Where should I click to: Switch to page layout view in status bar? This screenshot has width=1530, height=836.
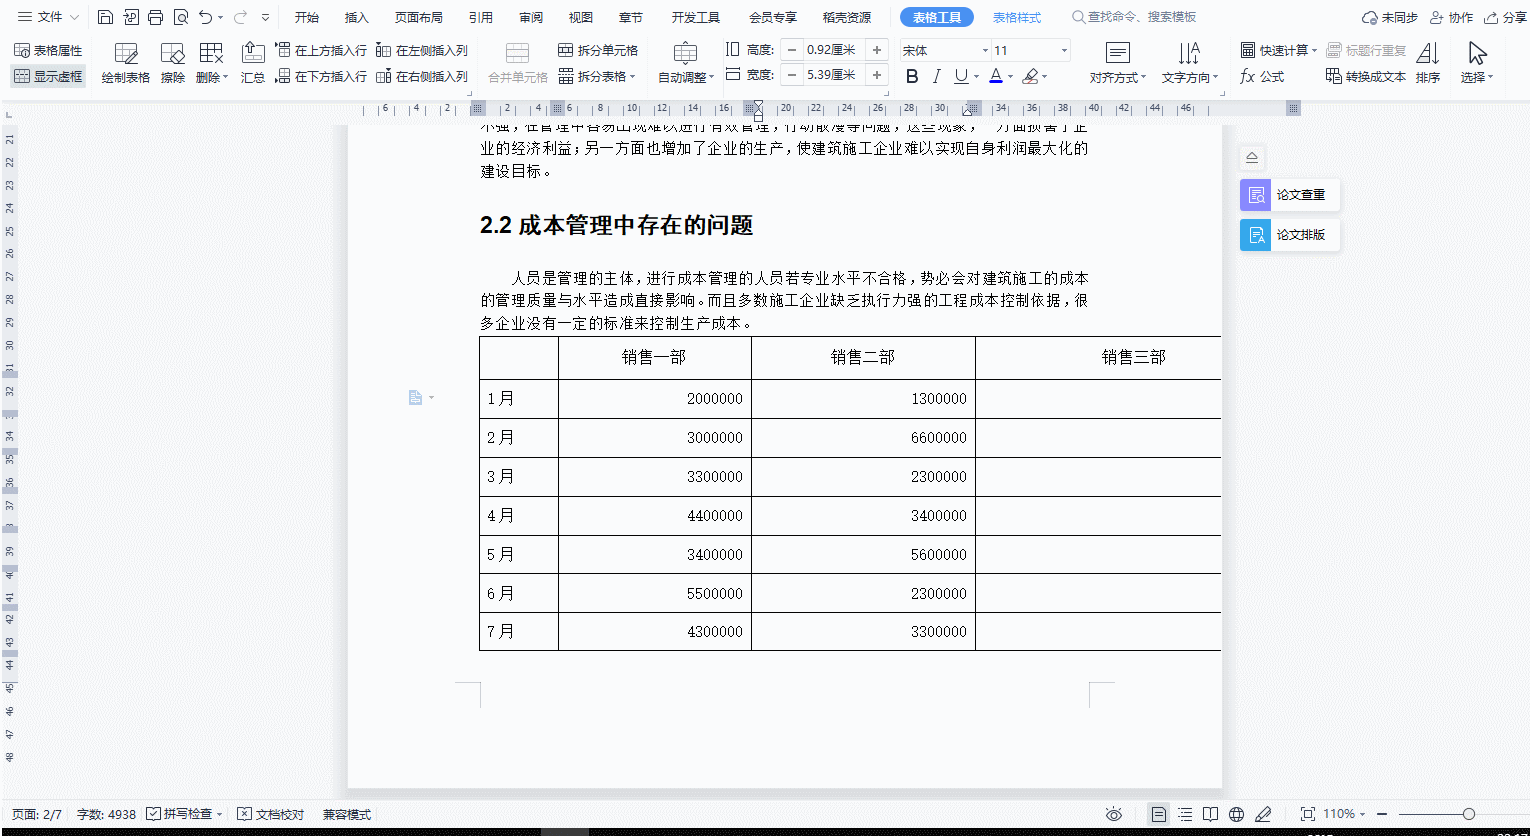[1159, 814]
